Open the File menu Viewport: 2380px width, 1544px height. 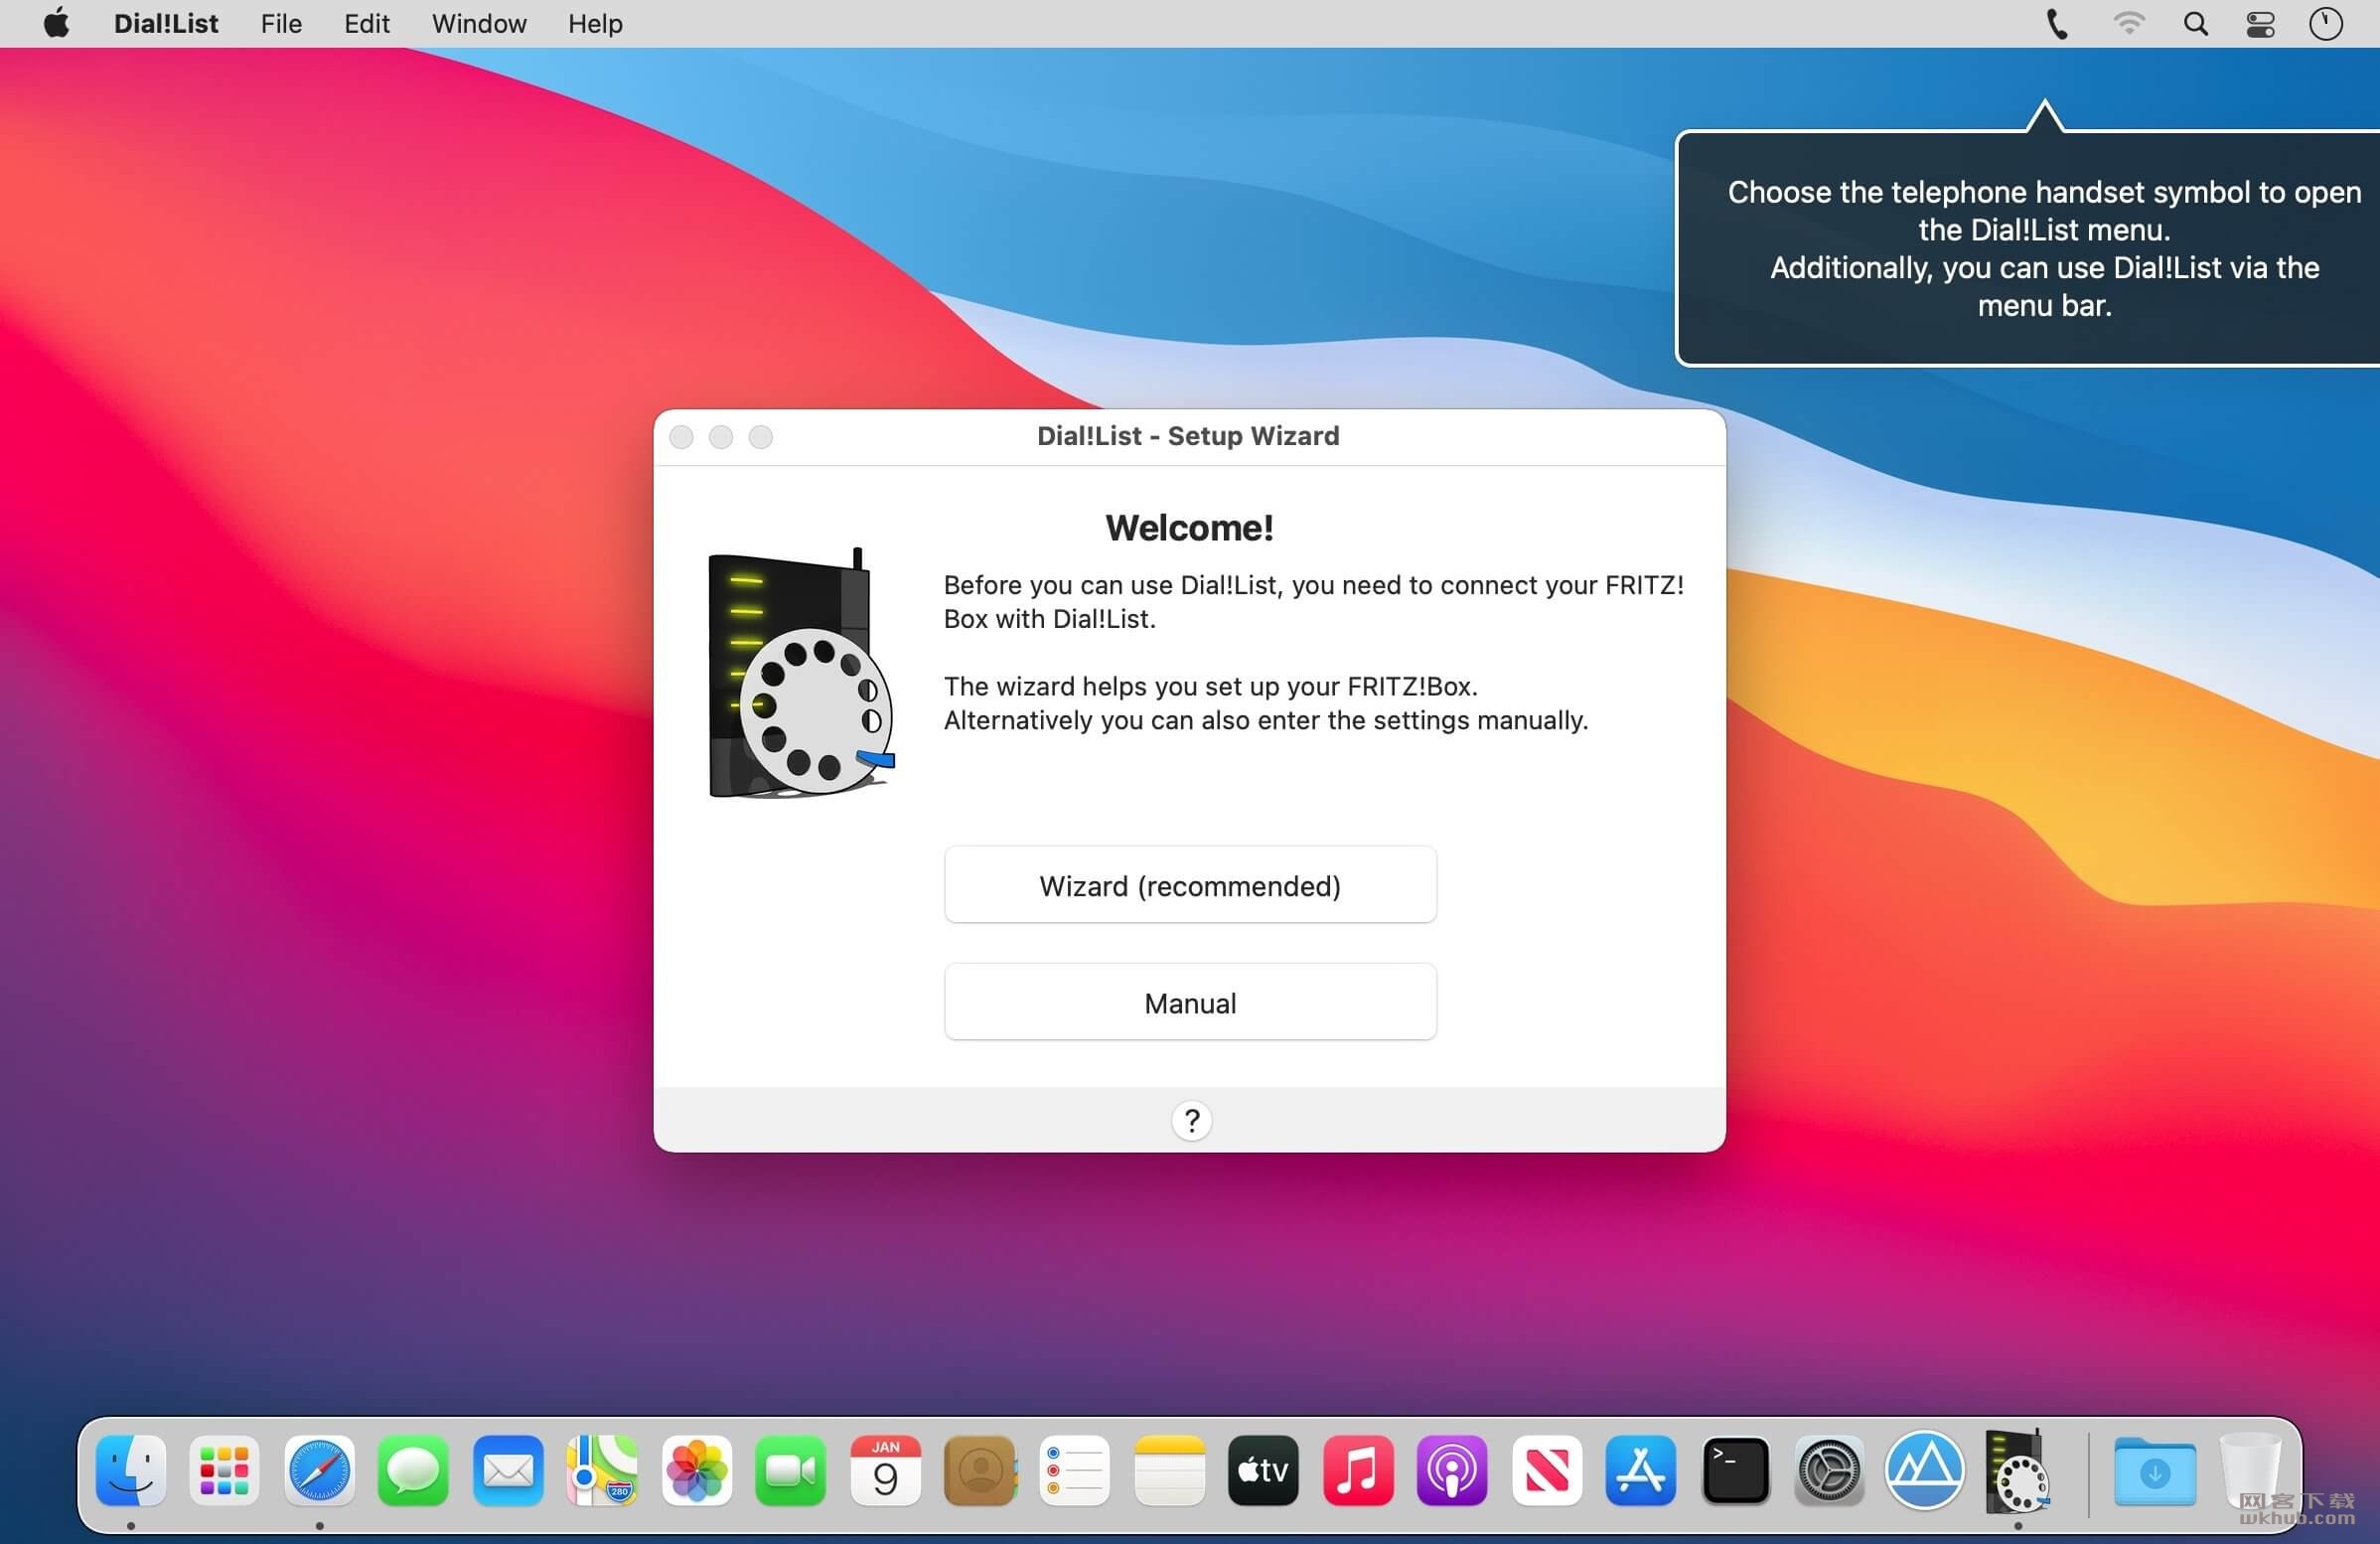(281, 23)
